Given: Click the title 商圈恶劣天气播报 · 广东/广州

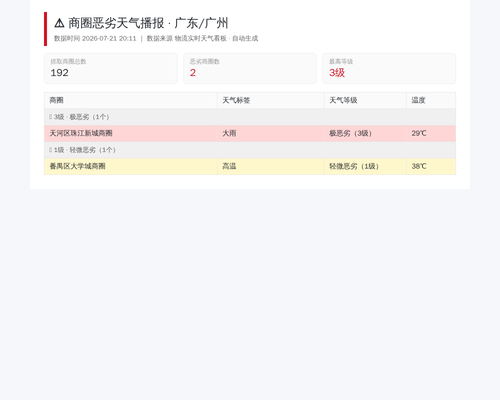Looking at the screenshot, I should click(148, 23).
